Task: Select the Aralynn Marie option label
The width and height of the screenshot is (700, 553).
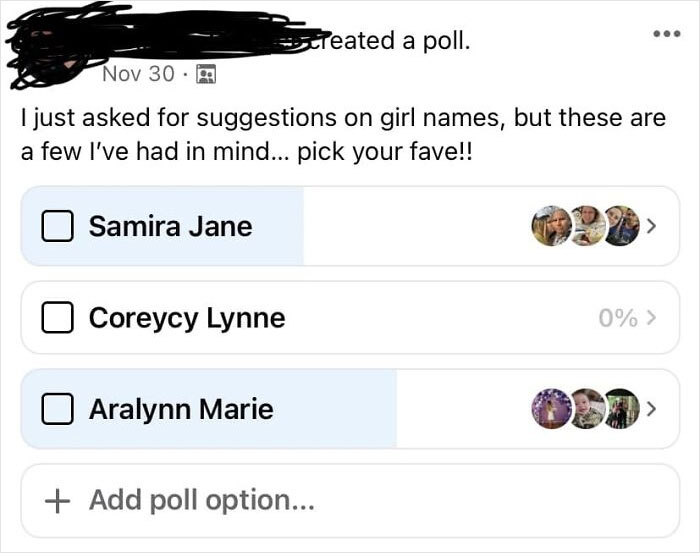Action: [181, 410]
